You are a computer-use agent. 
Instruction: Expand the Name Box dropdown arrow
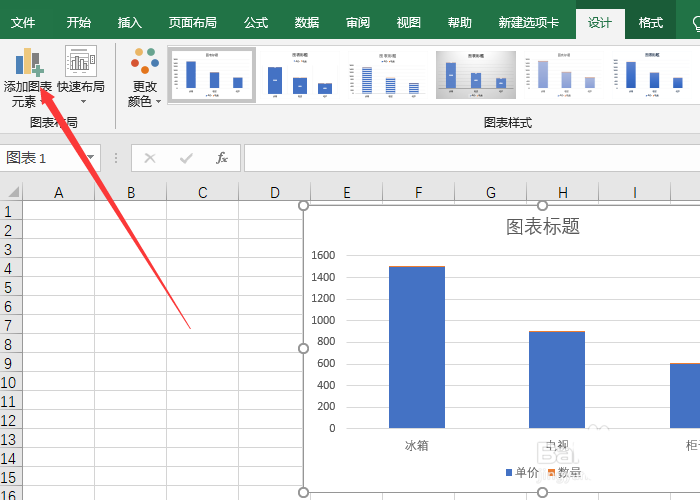tap(91, 157)
